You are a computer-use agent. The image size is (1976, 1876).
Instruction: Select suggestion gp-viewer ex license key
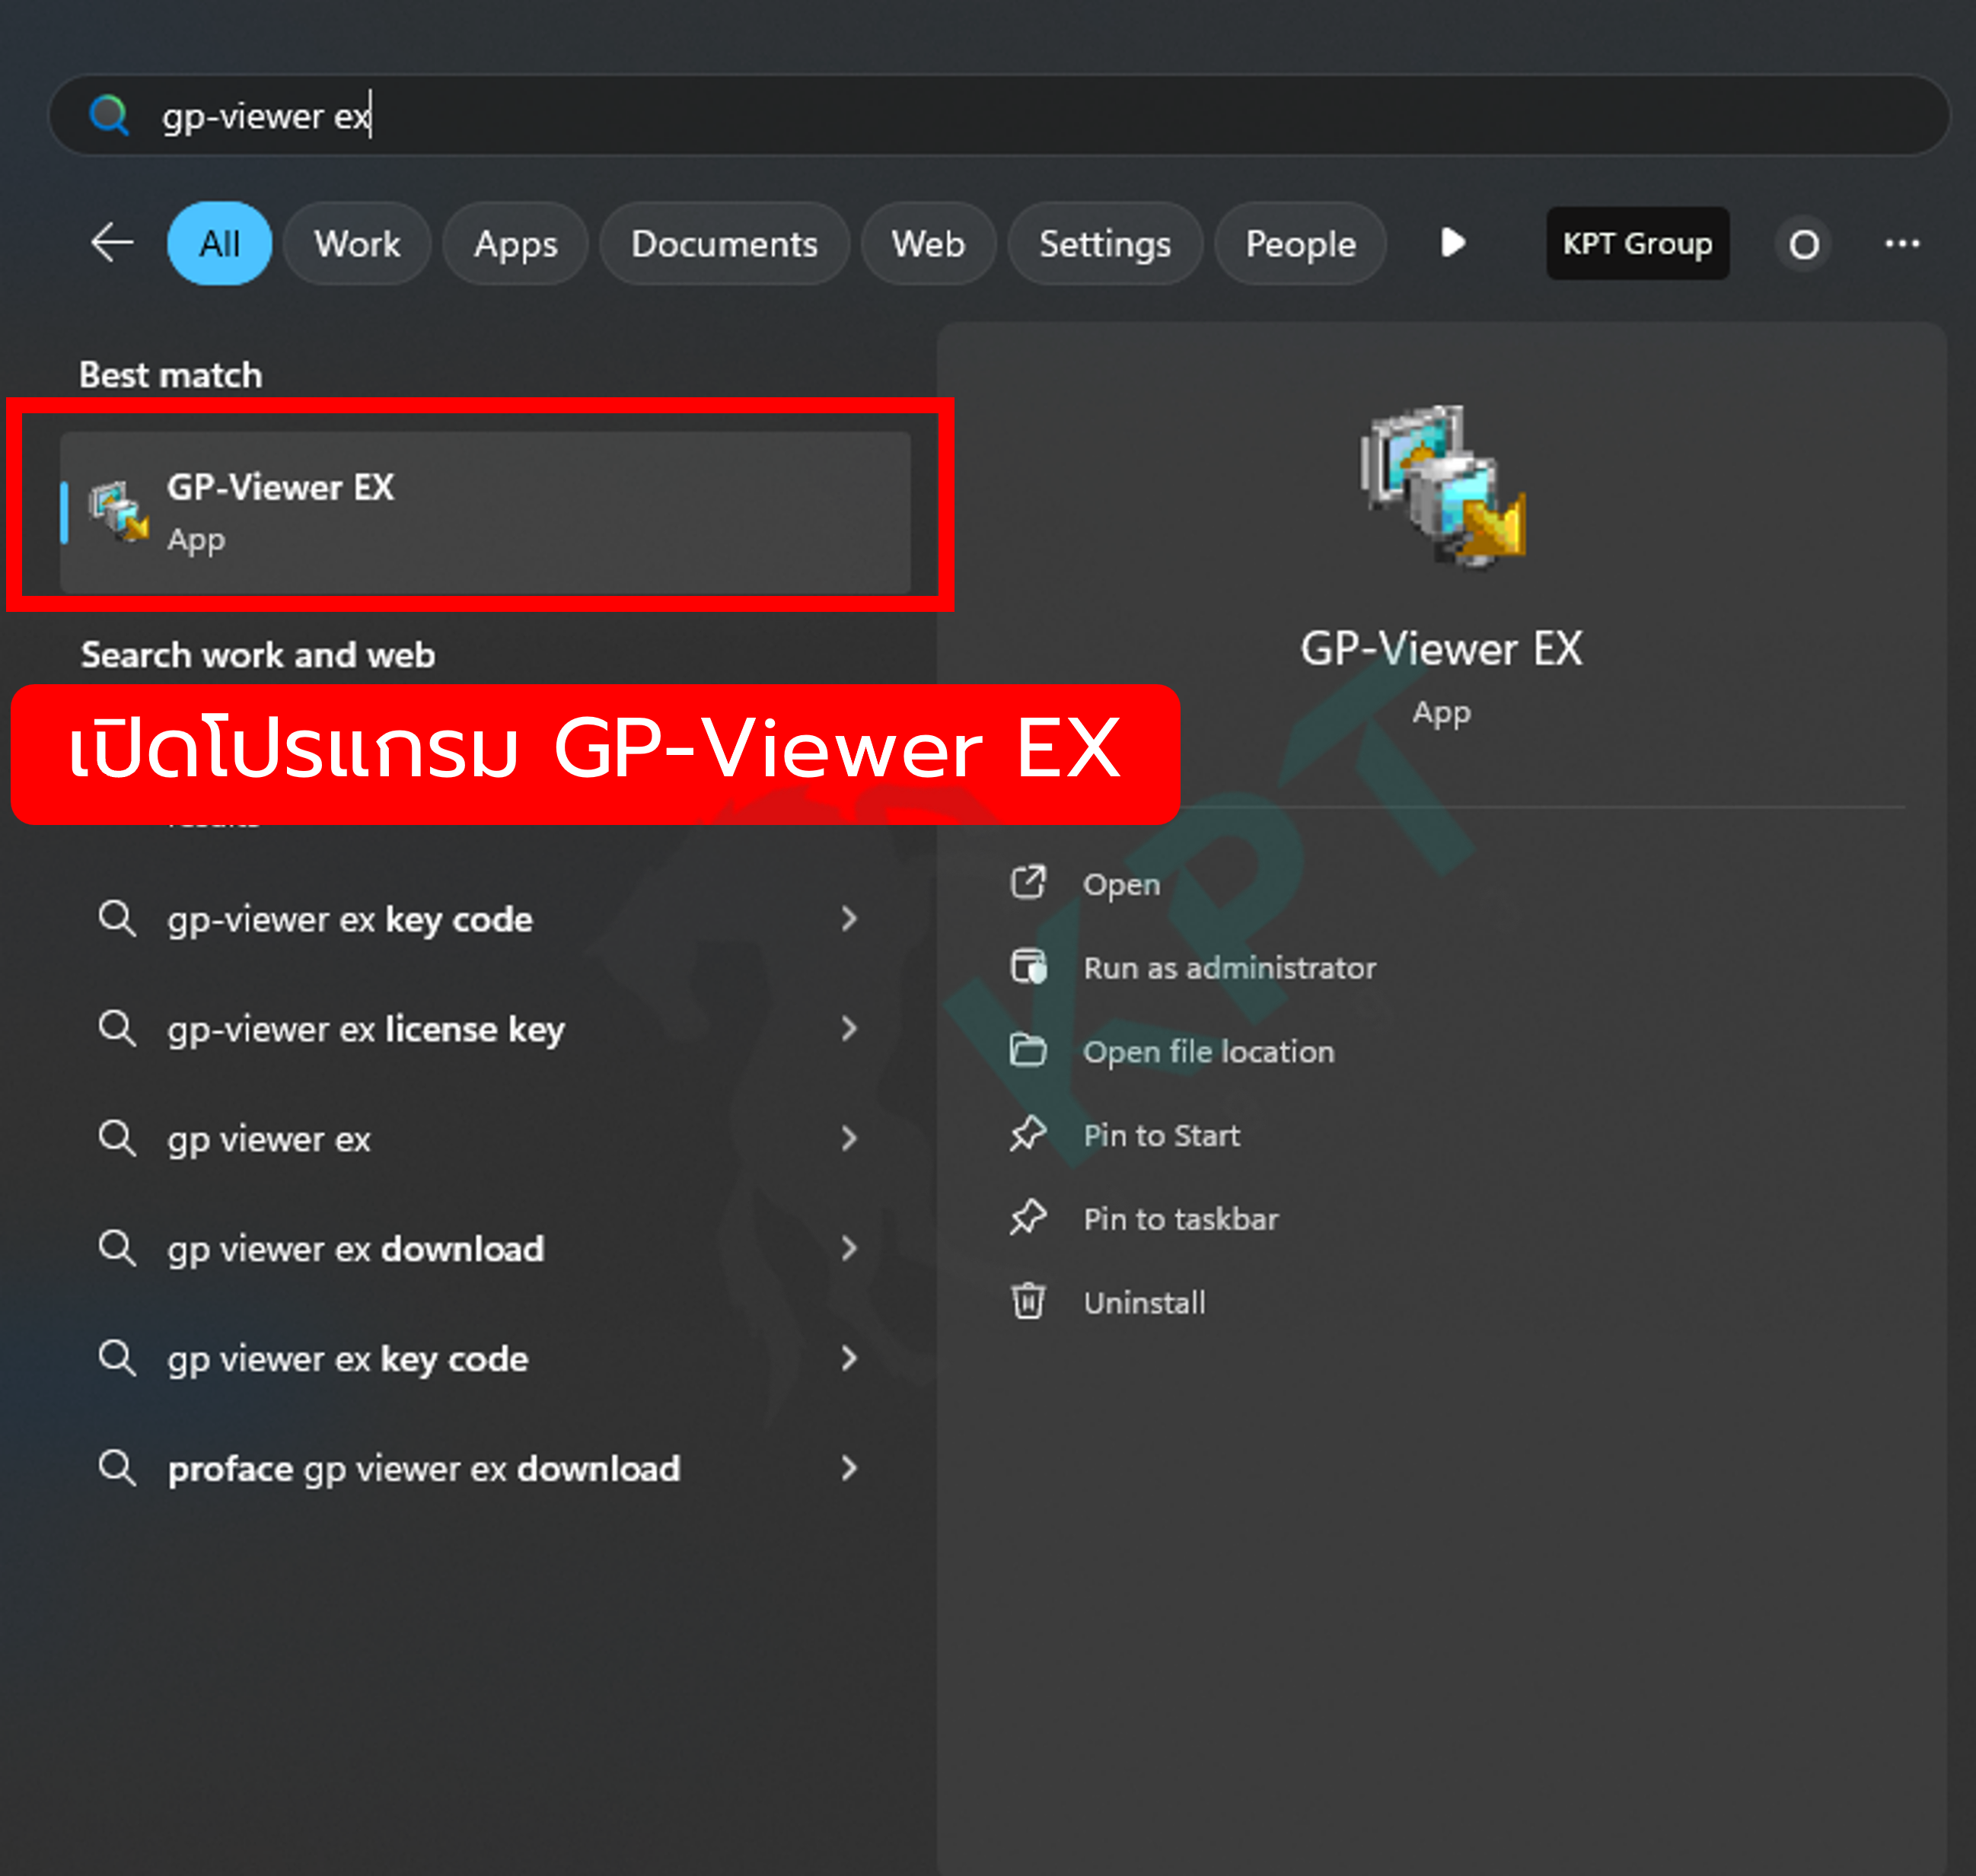365,1029
